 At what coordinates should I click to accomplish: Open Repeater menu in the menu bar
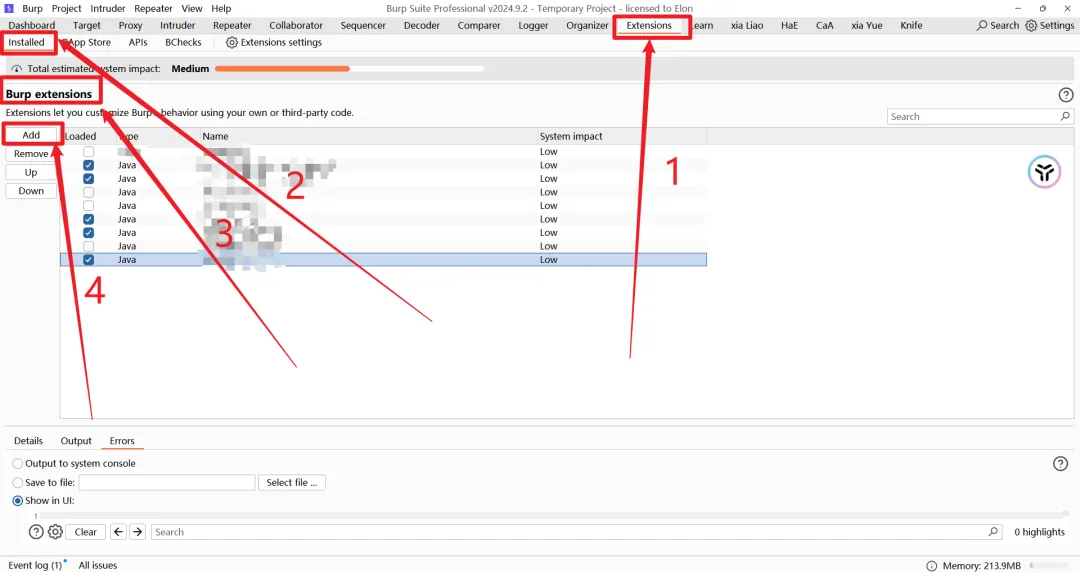(x=153, y=8)
